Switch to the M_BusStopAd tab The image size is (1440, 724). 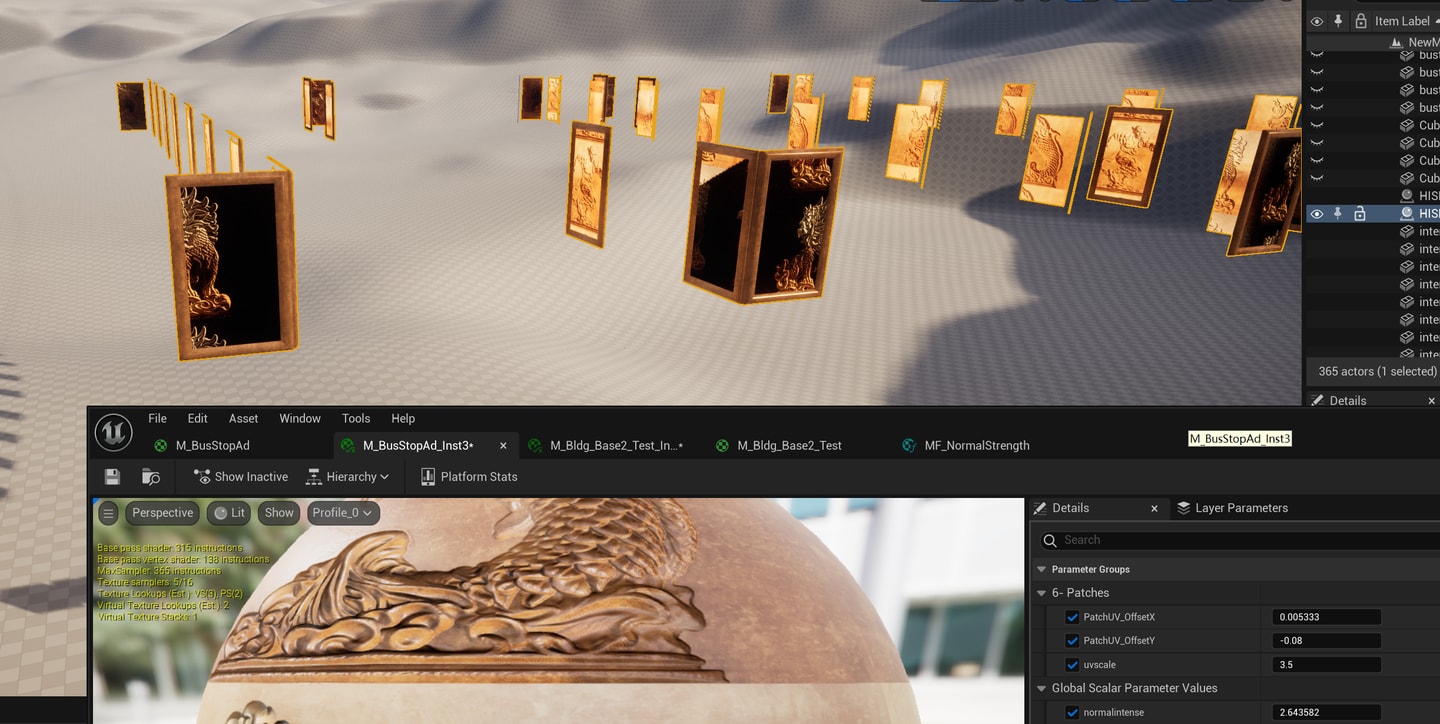coord(212,446)
